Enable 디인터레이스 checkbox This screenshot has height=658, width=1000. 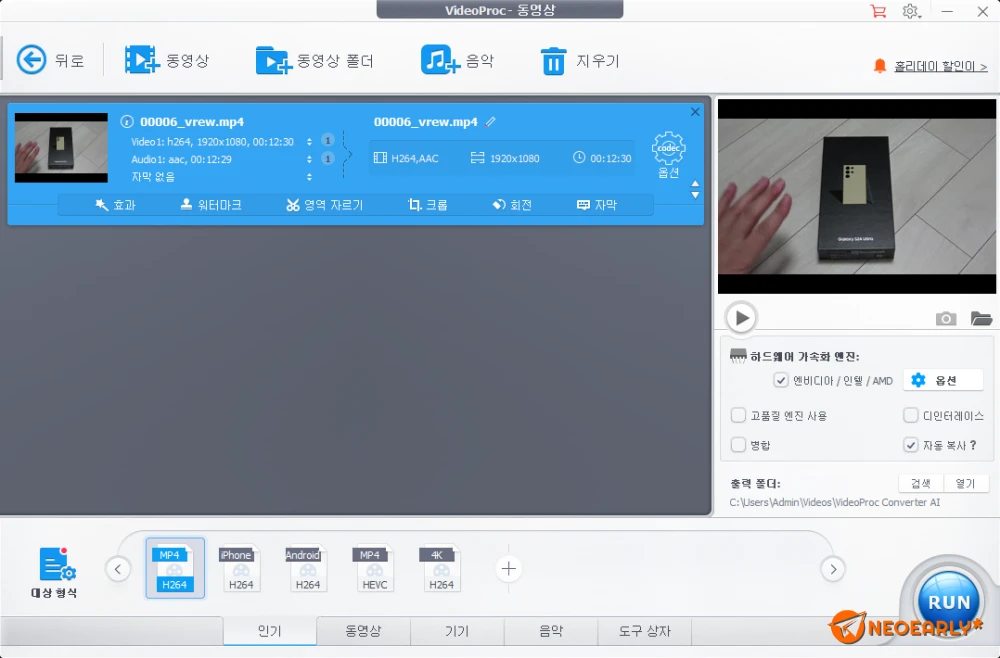911,415
